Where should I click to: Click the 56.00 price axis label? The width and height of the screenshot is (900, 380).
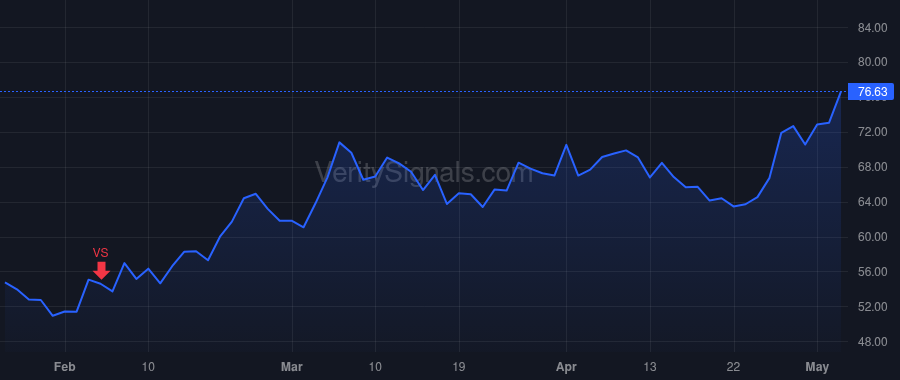pyautogui.click(x=872, y=272)
